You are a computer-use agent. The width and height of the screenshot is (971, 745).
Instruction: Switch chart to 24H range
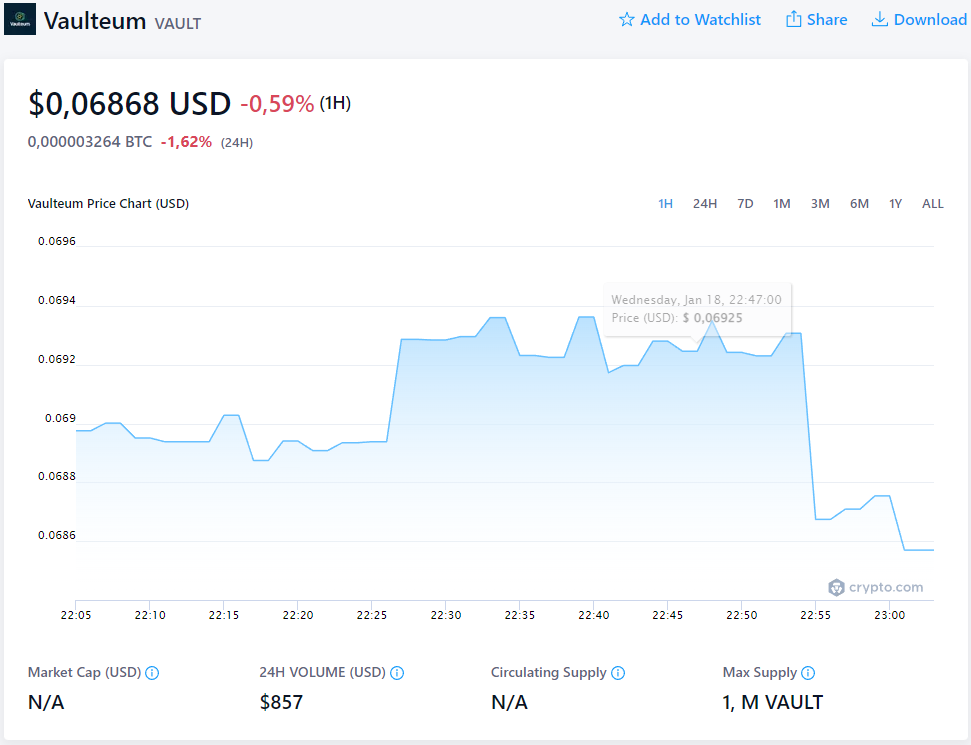coord(705,204)
